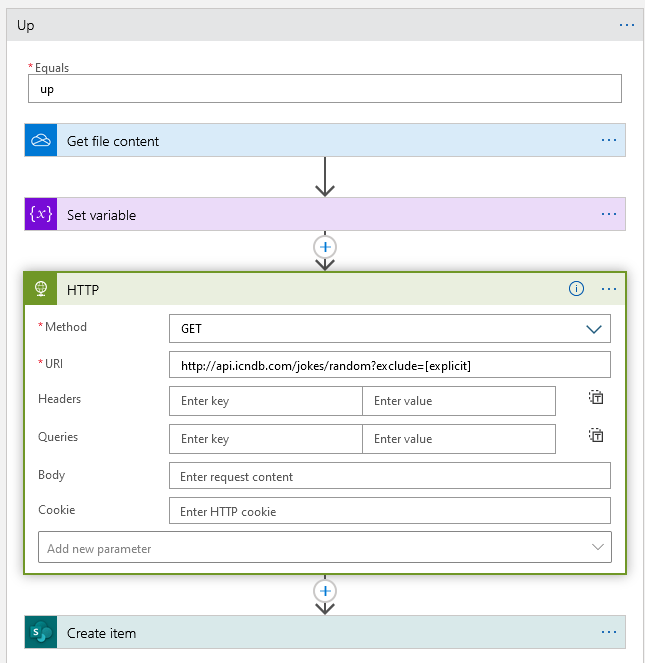The width and height of the screenshot is (645, 663).
Task: Open Create item ellipsis menu
Action: [x=609, y=633]
